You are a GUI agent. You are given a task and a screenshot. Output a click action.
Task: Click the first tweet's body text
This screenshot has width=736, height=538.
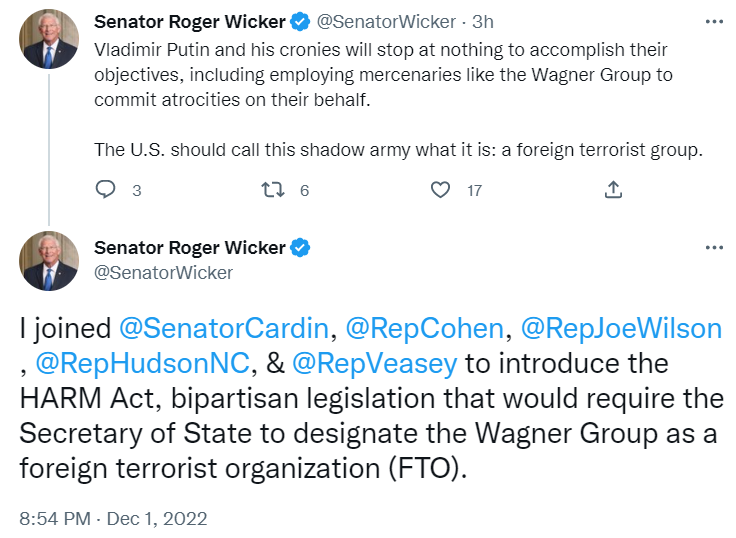pos(380,75)
